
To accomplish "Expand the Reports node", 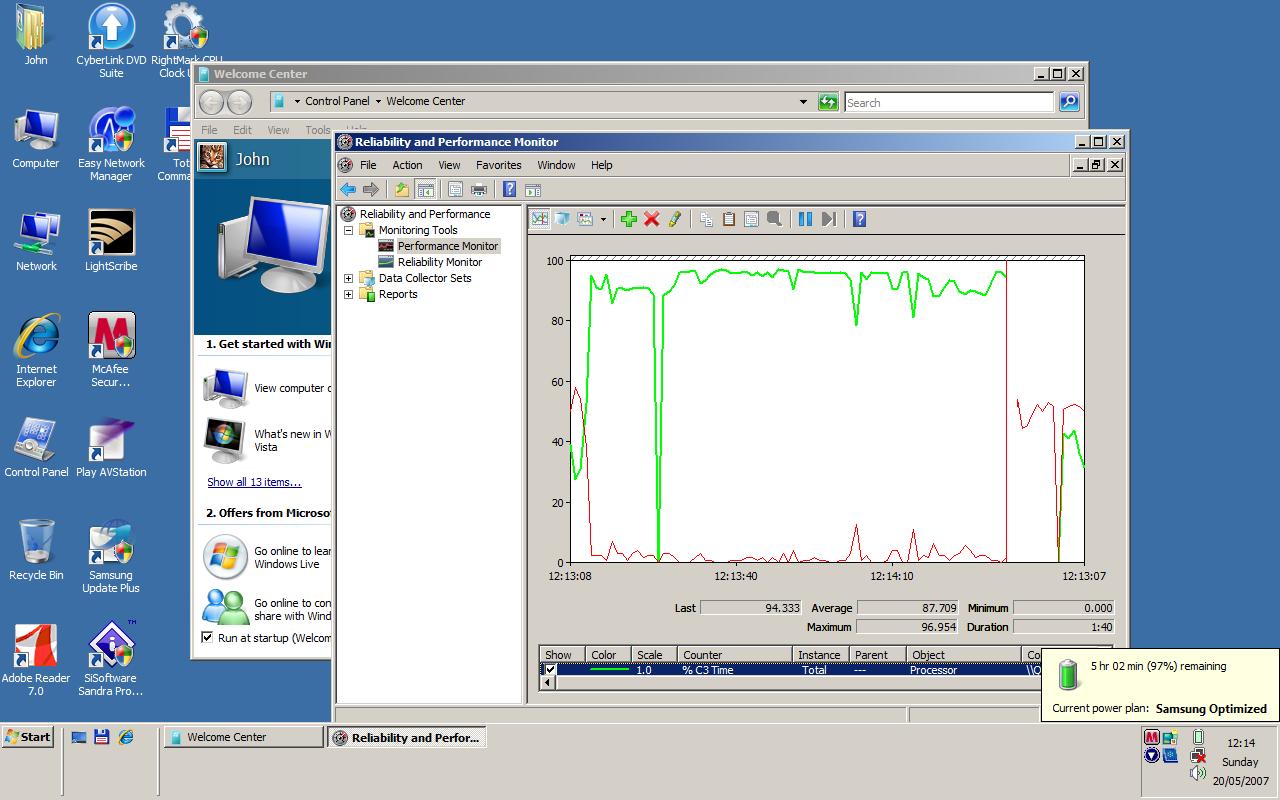I will pyautogui.click(x=348, y=294).
